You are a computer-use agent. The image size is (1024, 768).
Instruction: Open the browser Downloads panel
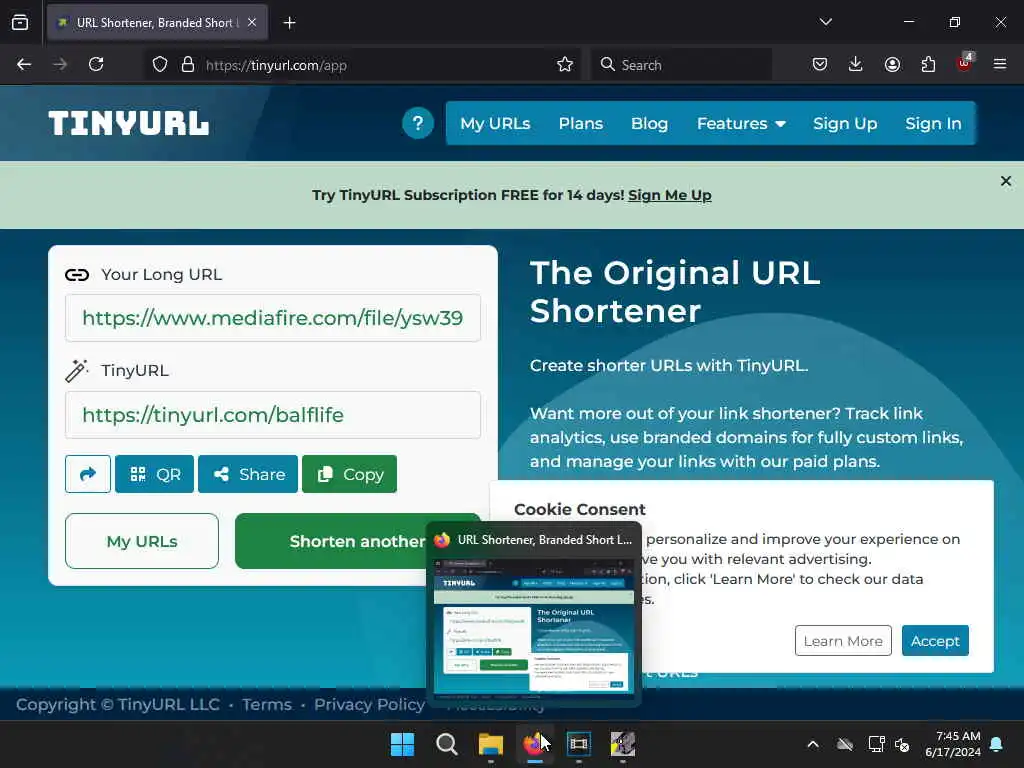coord(856,65)
